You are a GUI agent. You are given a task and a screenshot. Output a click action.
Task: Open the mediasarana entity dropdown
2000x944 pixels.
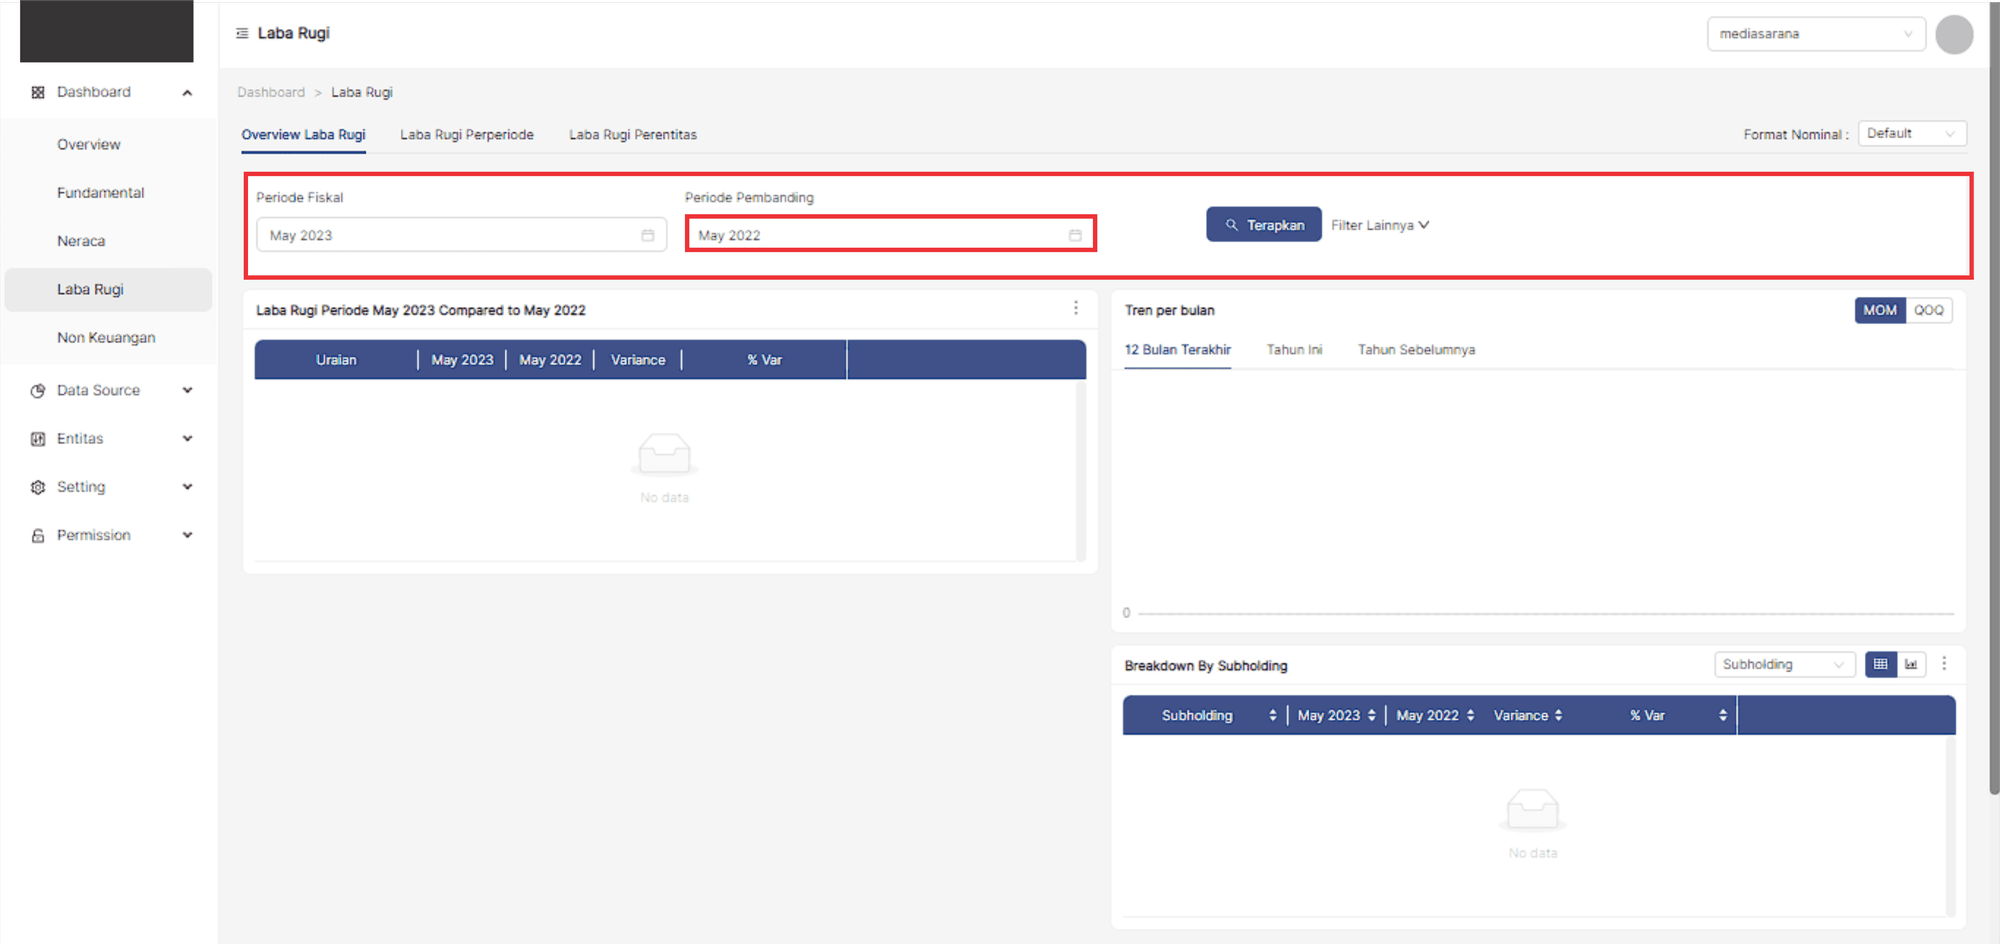pos(1815,34)
